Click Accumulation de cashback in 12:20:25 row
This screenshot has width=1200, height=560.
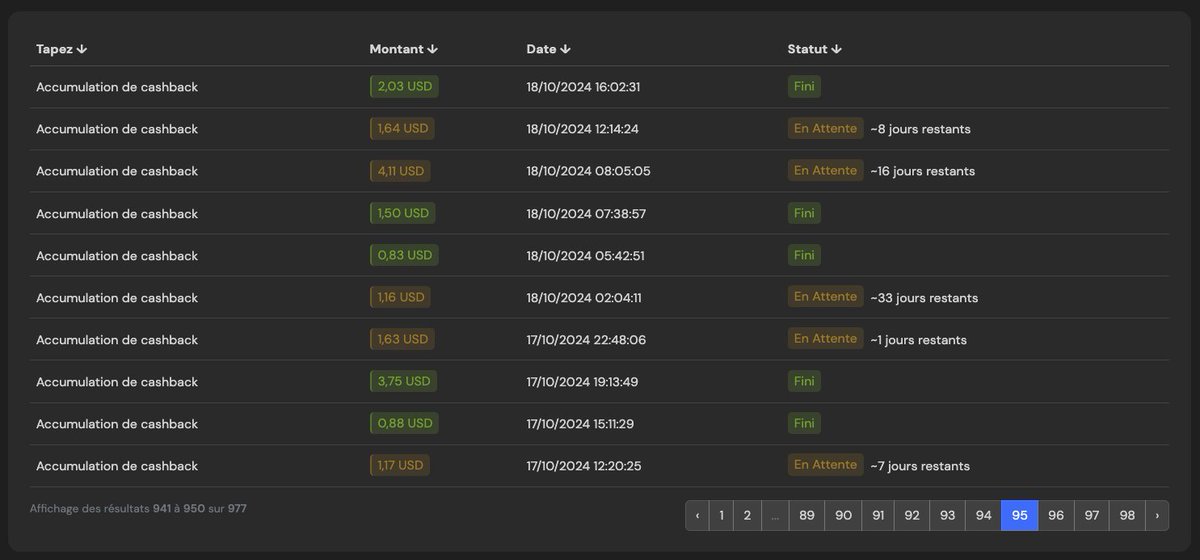[x=117, y=465]
